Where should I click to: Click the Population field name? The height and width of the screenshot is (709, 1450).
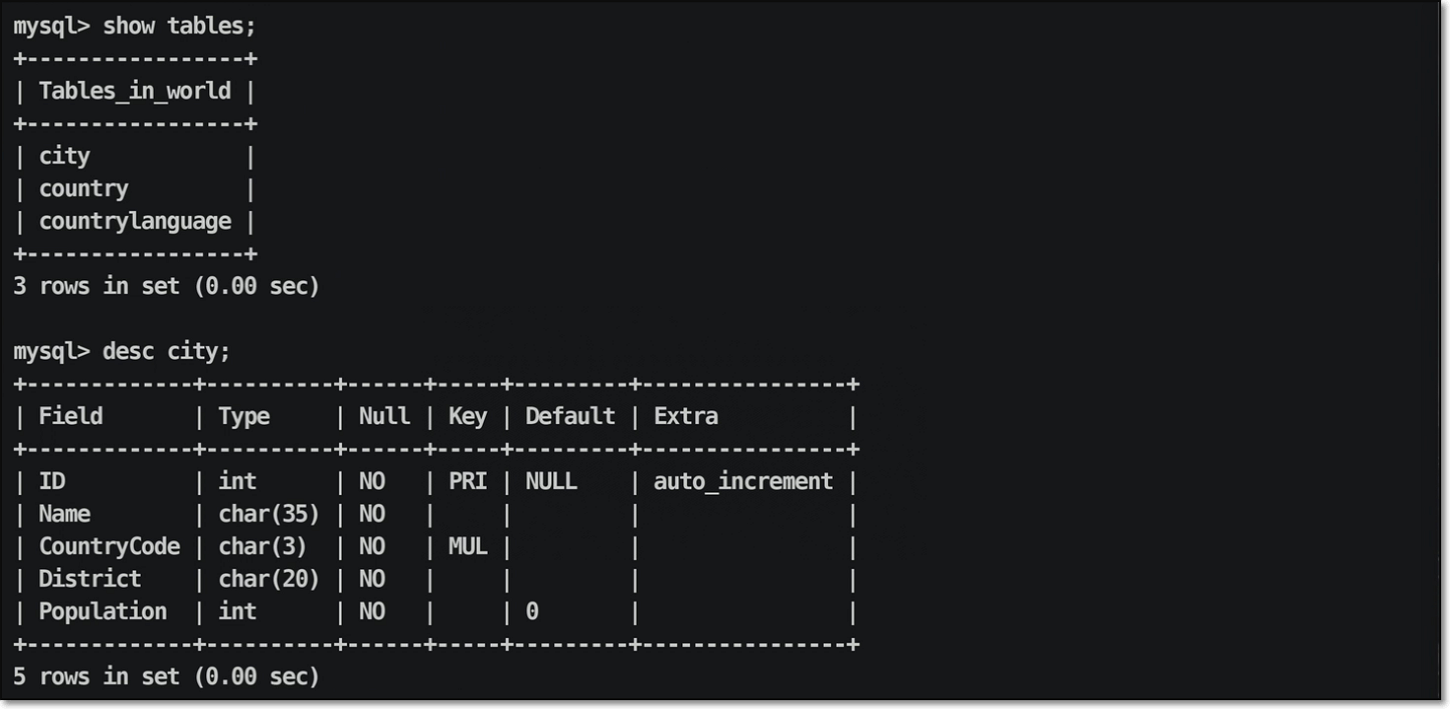[x=103, y=612]
